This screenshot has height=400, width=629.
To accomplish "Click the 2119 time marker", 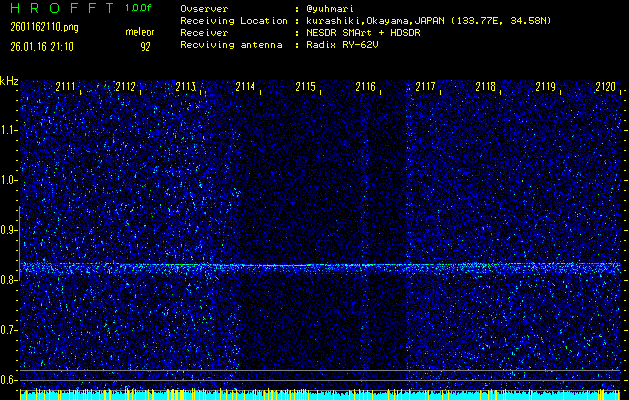I will [x=546, y=87].
